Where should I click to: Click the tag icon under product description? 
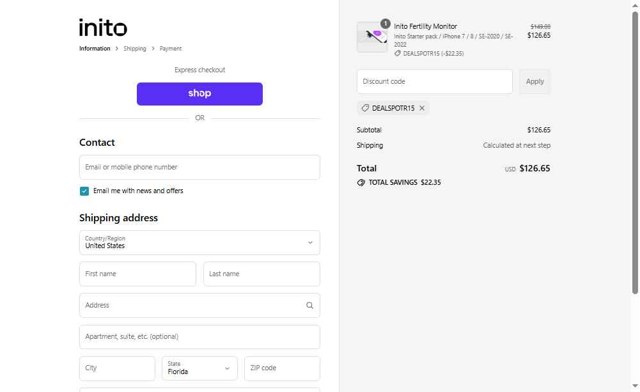pyautogui.click(x=398, y=53)
